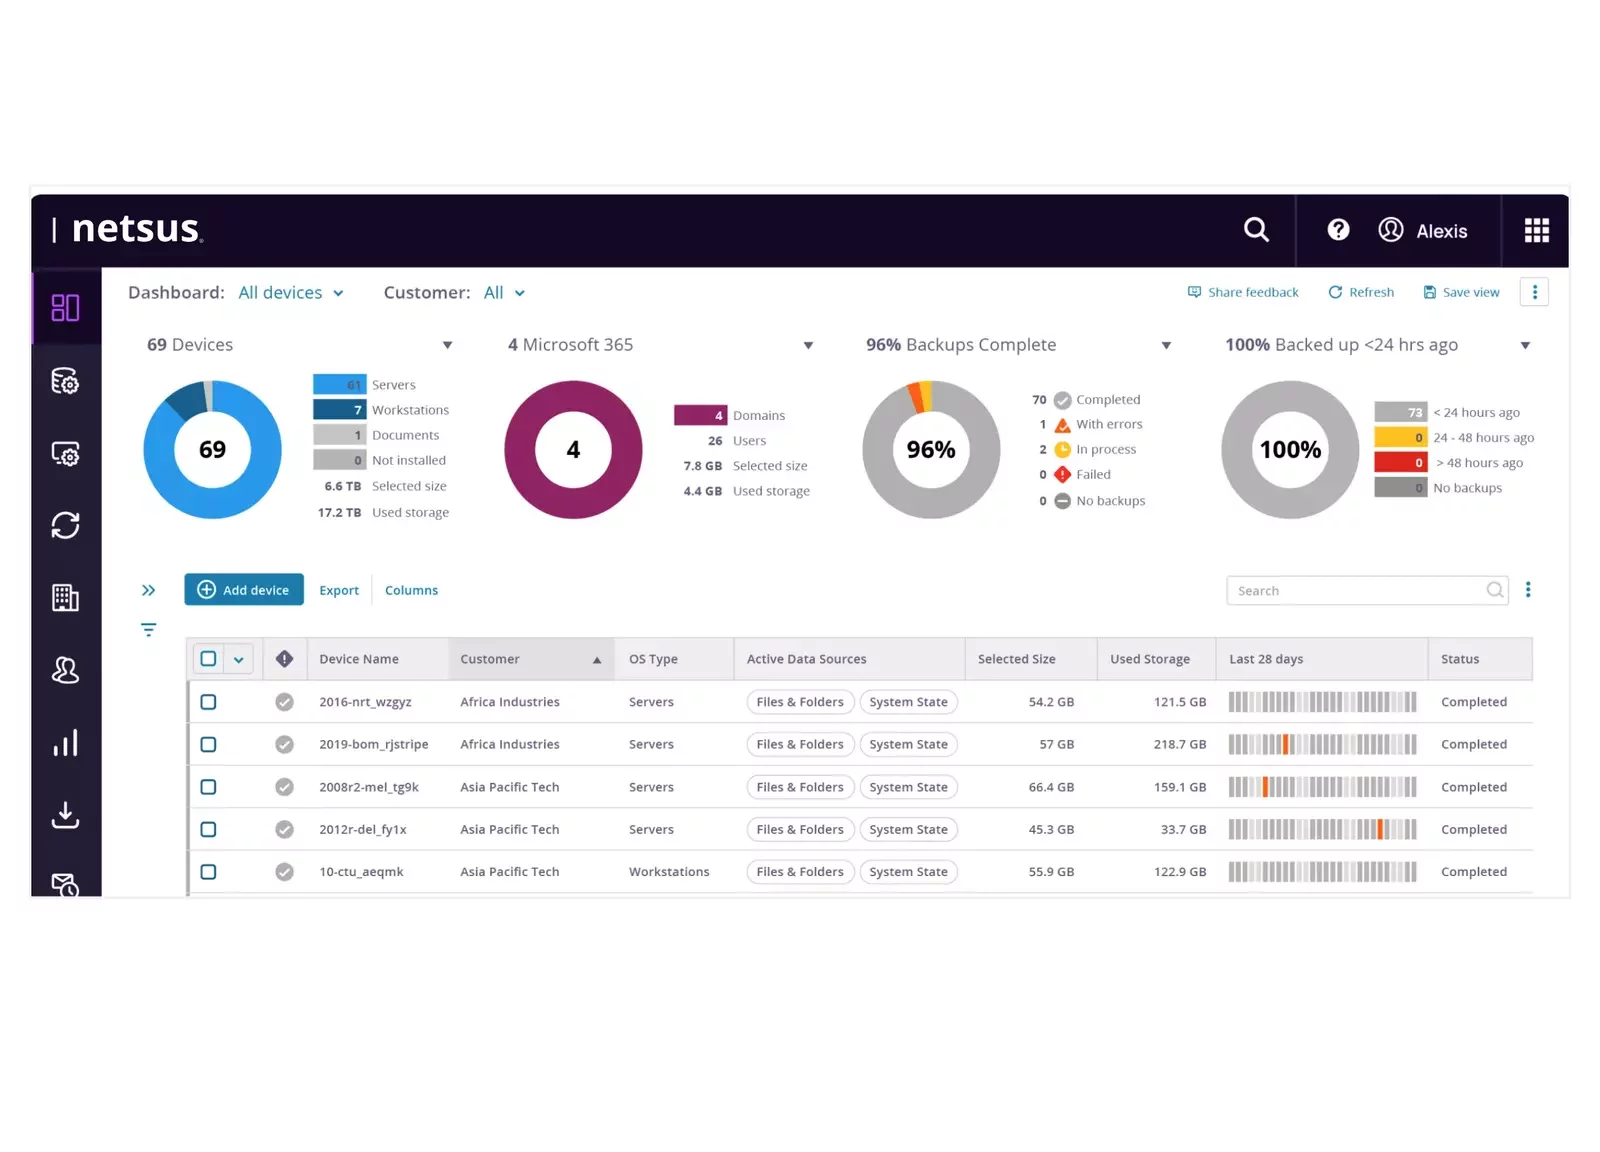1600x1152 pixels.
Task: Open the bar chart reports sidebar icon
Action: (x=66, y=743)
